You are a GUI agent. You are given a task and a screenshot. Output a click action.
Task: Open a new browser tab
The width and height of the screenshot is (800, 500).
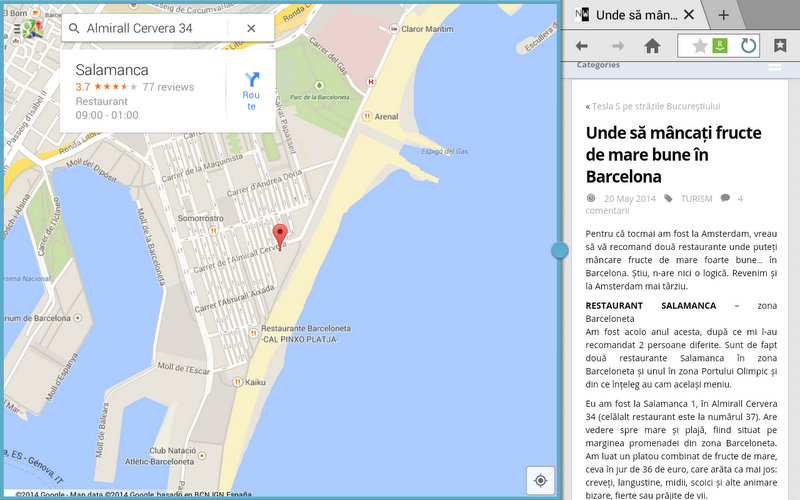pos(723,15)
